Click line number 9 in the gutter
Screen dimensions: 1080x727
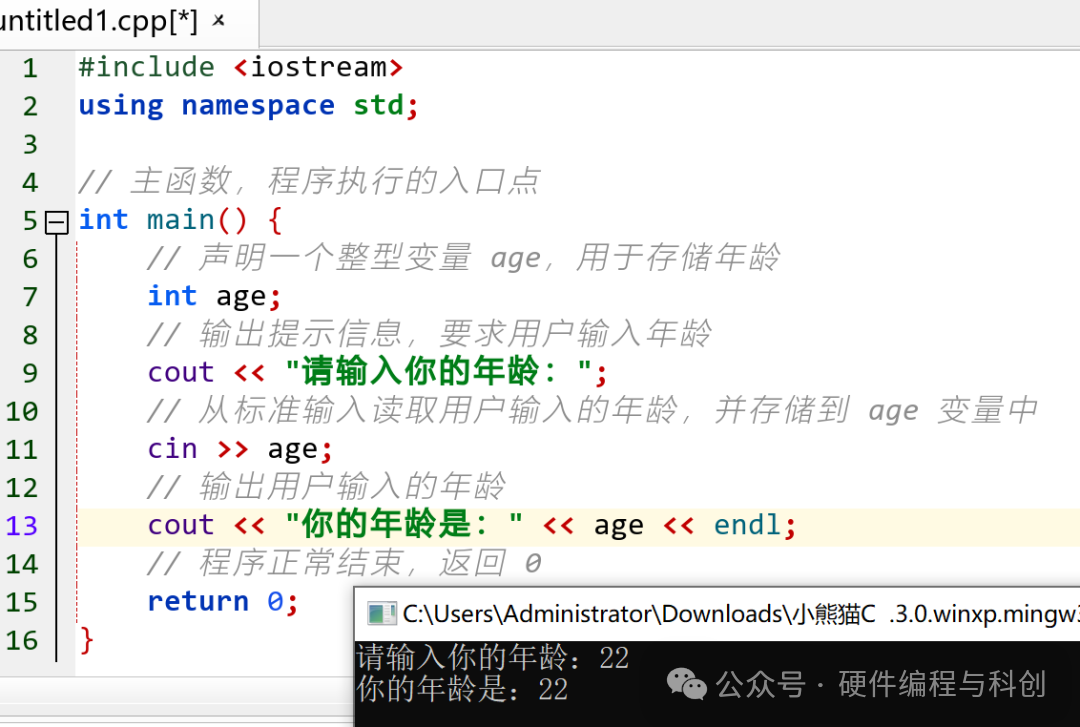click(30, 373)
